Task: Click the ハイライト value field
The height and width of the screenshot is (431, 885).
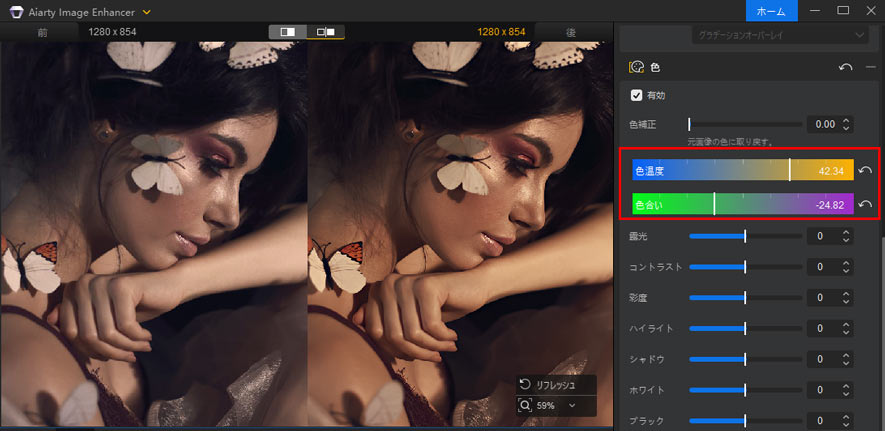Action: tap(823, 328)
